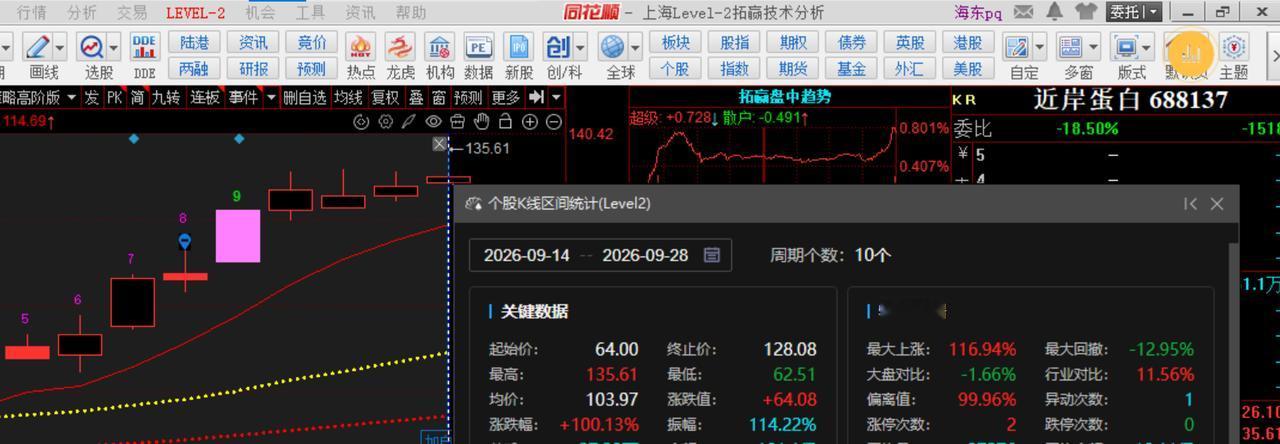The width and height of the screenshot is (1280, 444).
Task: Click the 期货 button
Action: [x=793, y=69]
